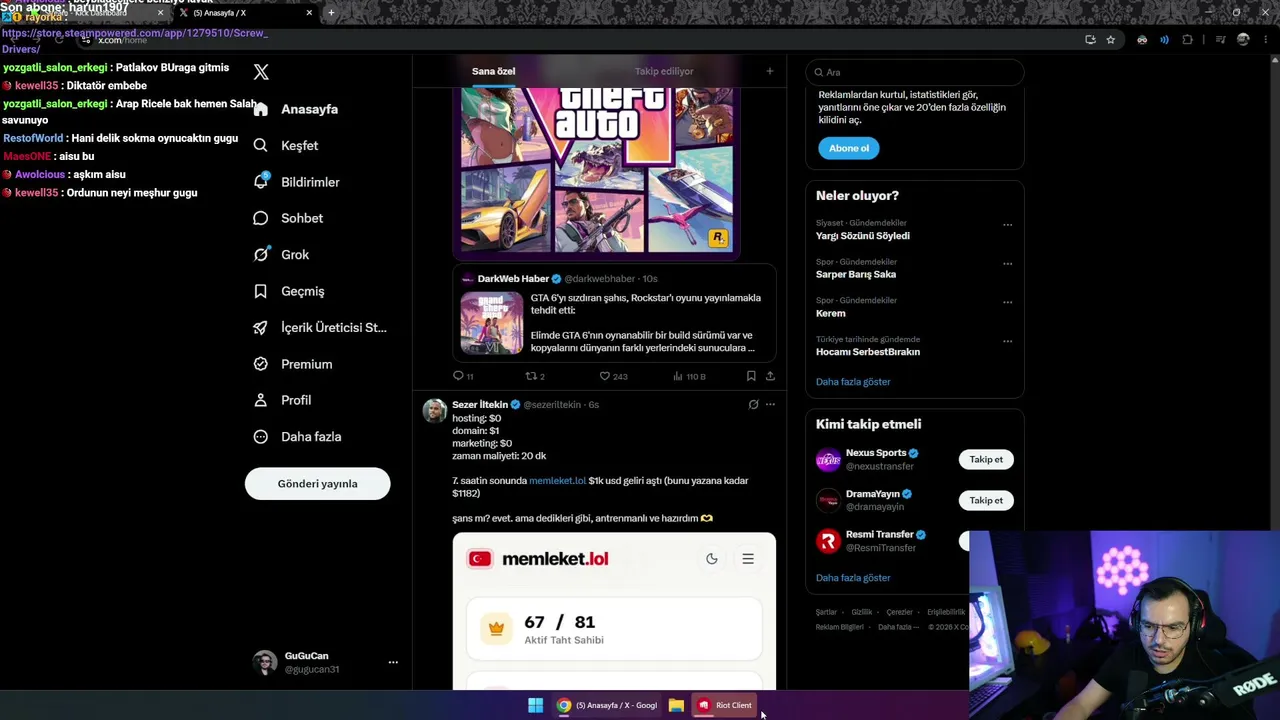
Task: Switch to the Sana özel tab
Action: tap(493, 71)
